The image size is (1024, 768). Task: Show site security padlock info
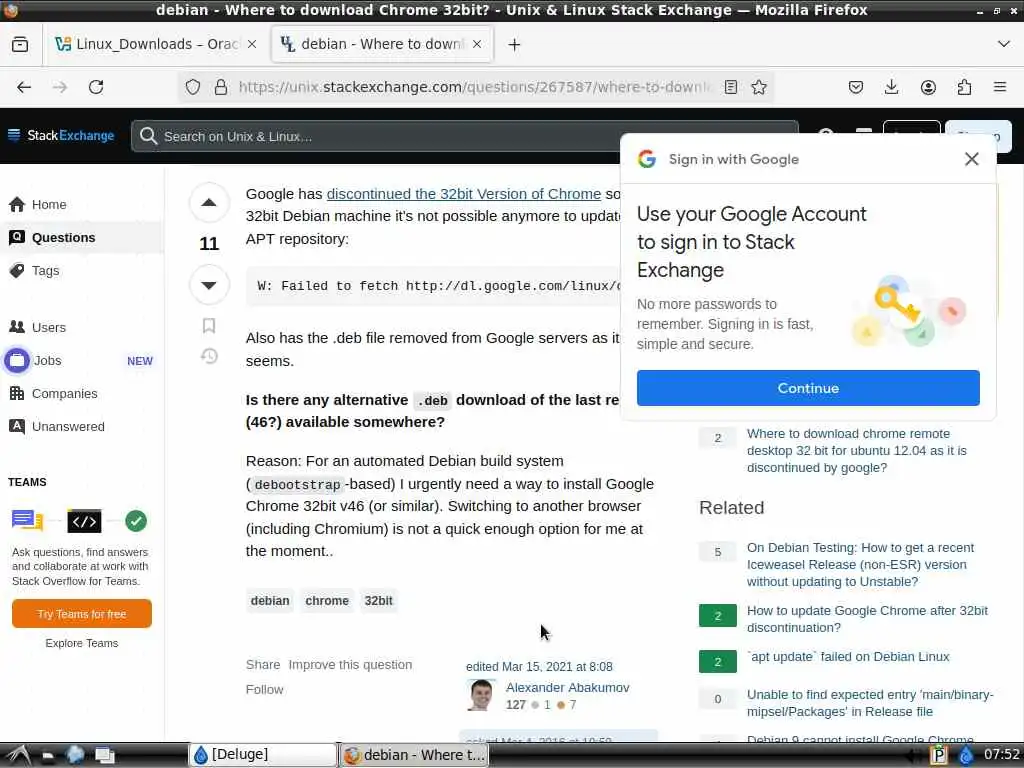pos(221,87)
